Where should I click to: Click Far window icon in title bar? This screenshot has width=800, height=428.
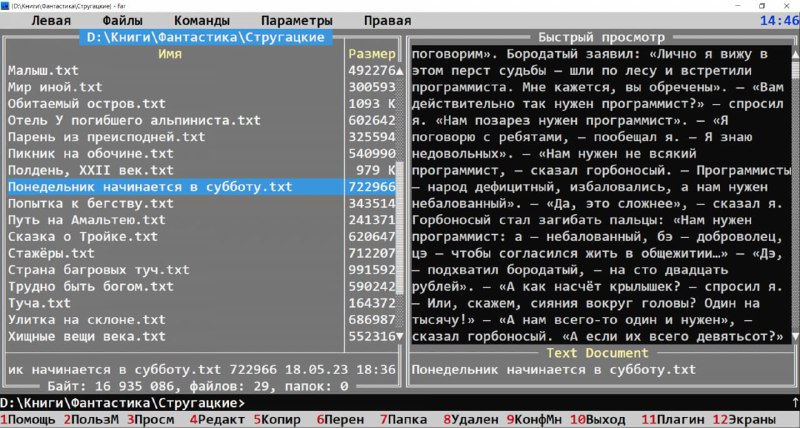[5, 6]
